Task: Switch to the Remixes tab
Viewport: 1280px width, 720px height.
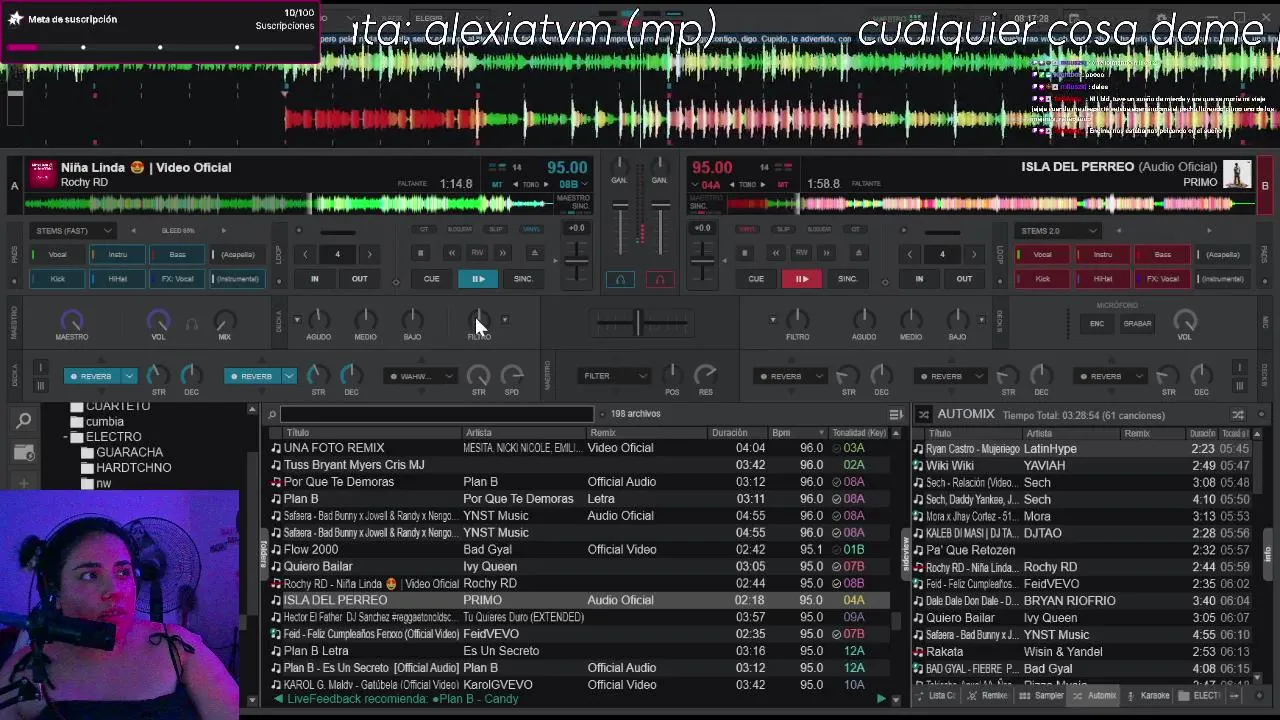Action: [x=990, y=696]
